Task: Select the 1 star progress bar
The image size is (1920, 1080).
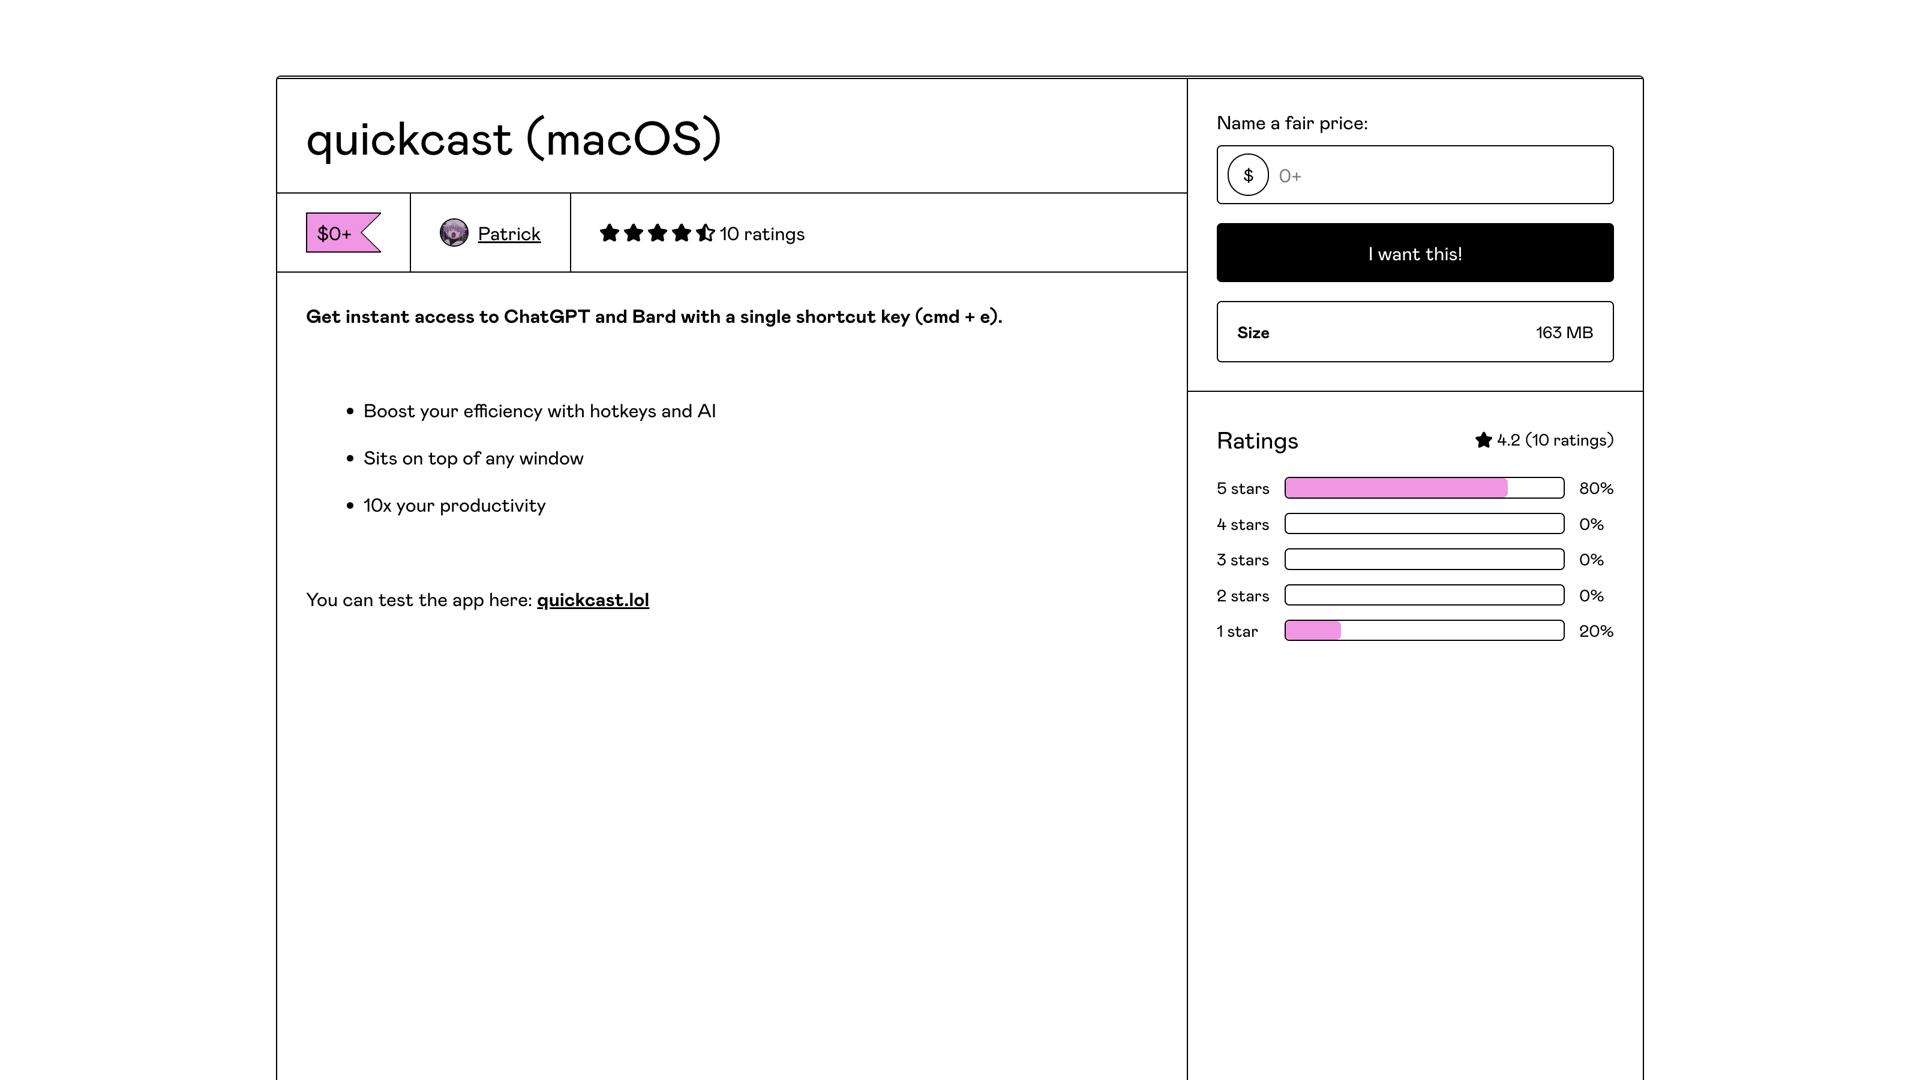Action: pos(1423,630)
